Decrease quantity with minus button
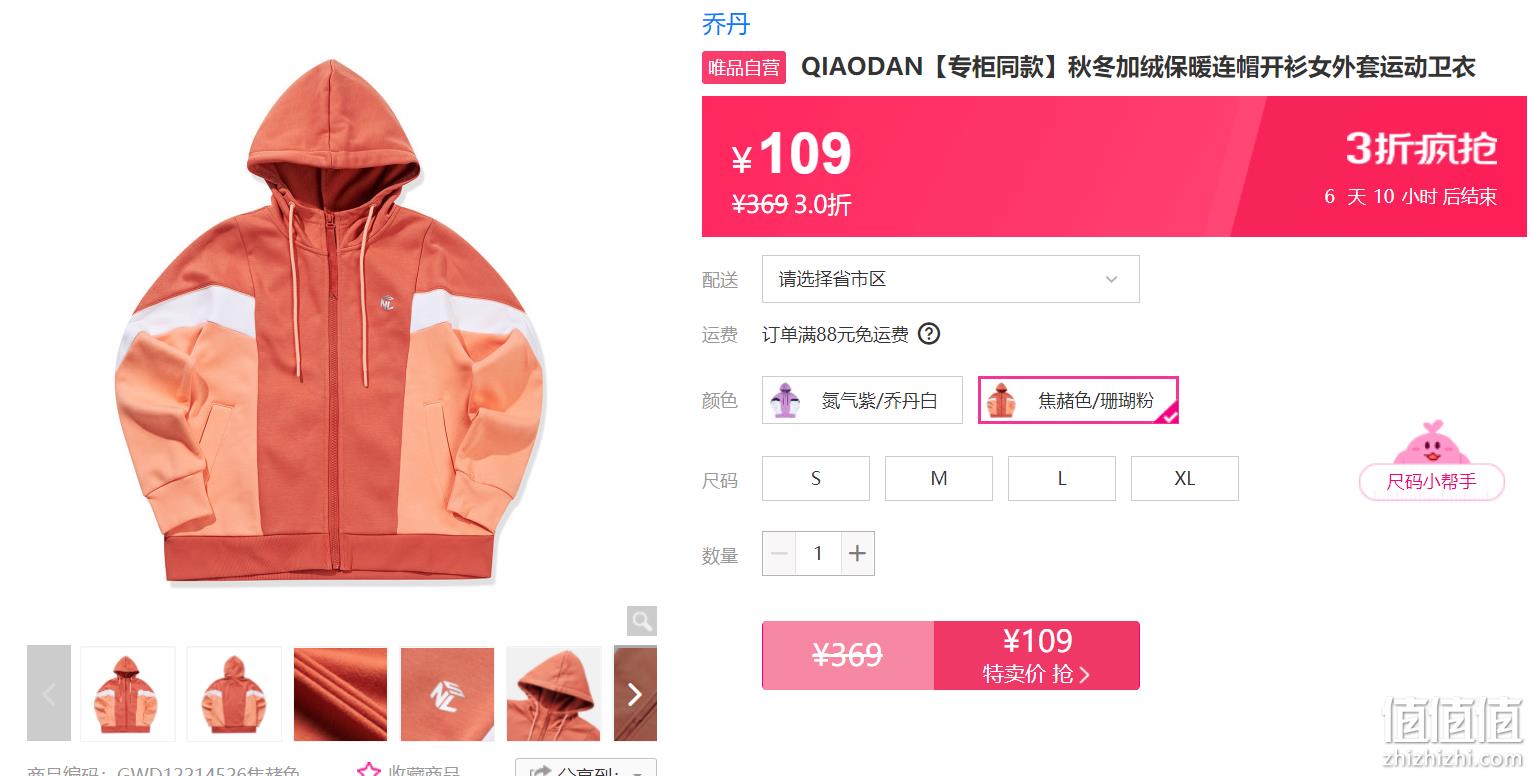 (780, 553)
